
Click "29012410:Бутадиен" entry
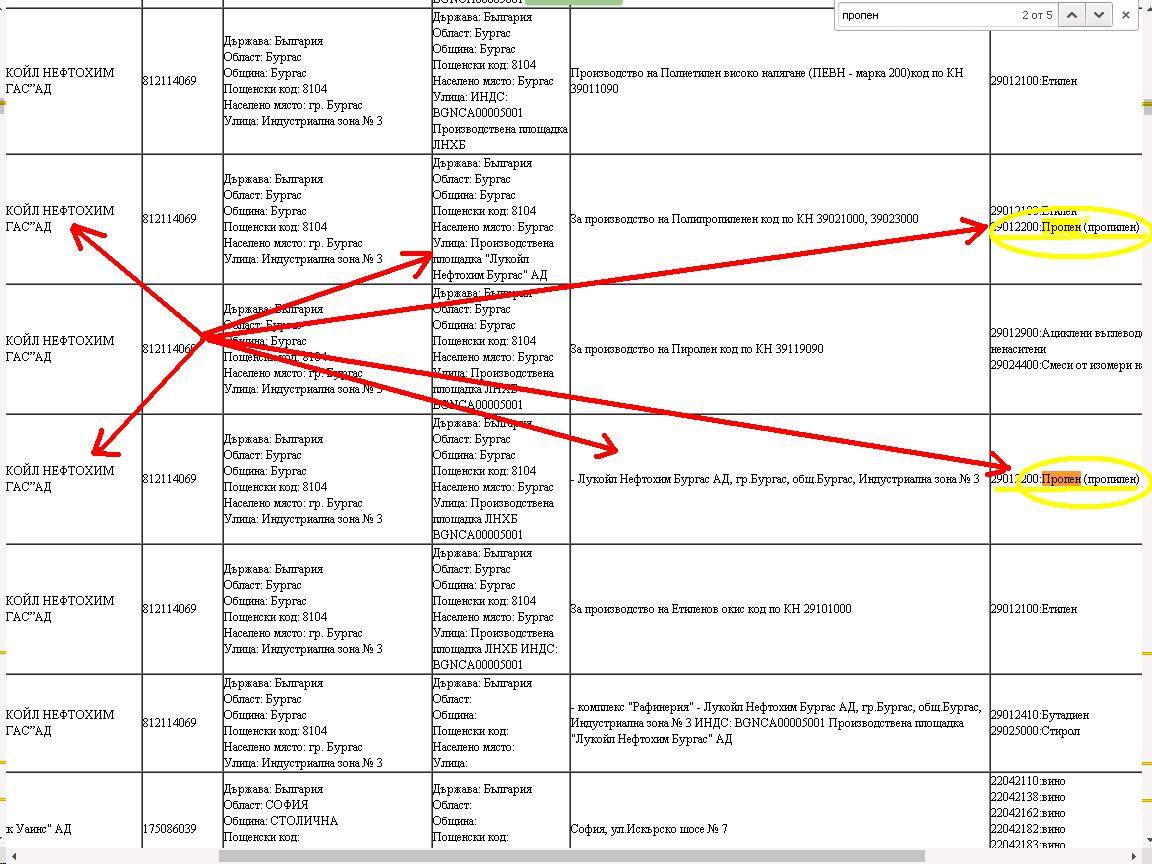click(1040, 715)
